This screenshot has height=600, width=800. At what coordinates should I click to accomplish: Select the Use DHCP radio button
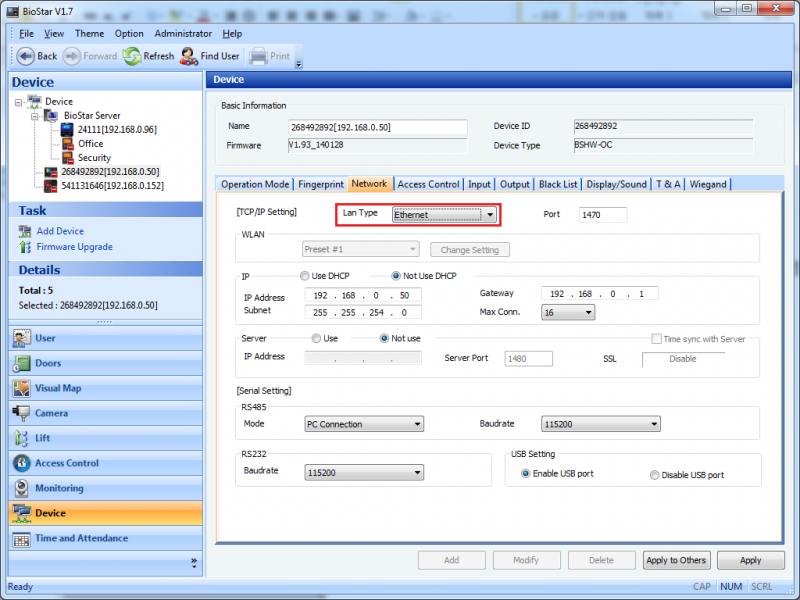point(306,276)
